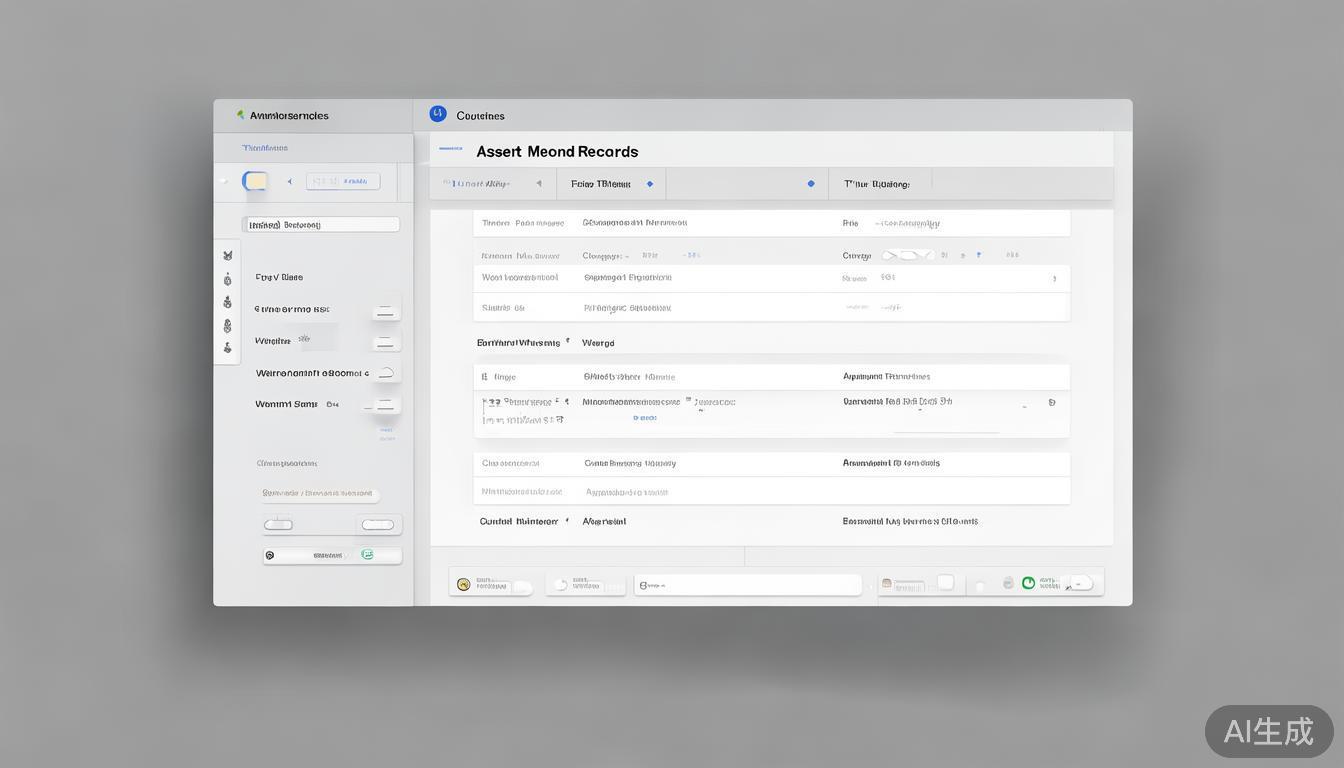
Task: Select the bottom icon in the left vertical strip
Action: (227, 348)
